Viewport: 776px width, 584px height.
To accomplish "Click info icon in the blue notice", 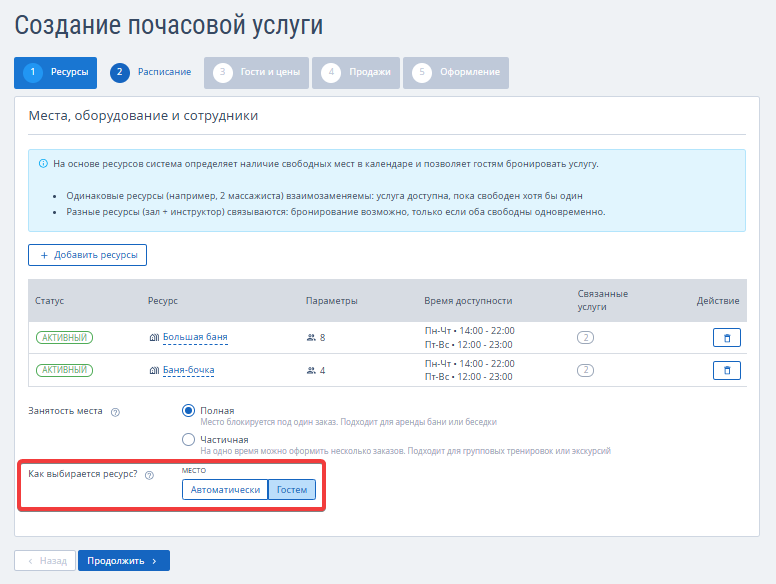I will click(44, 163).
